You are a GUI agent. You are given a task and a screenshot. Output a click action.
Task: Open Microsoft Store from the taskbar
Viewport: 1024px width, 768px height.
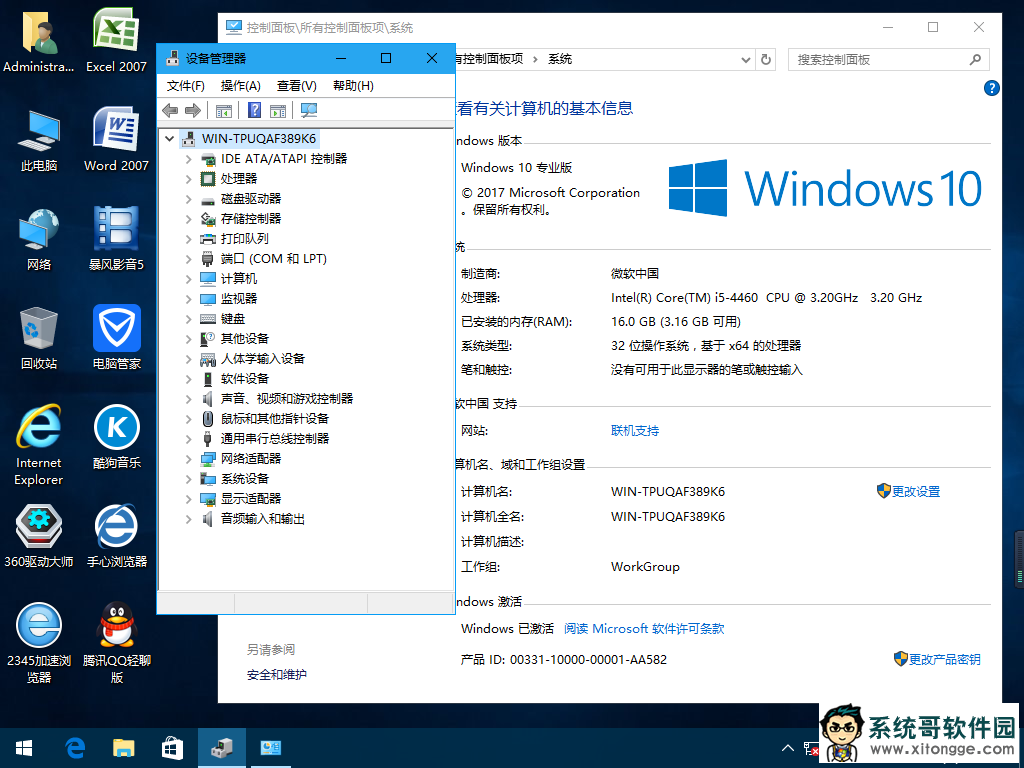pyautogui.click(x=172, y=748)
